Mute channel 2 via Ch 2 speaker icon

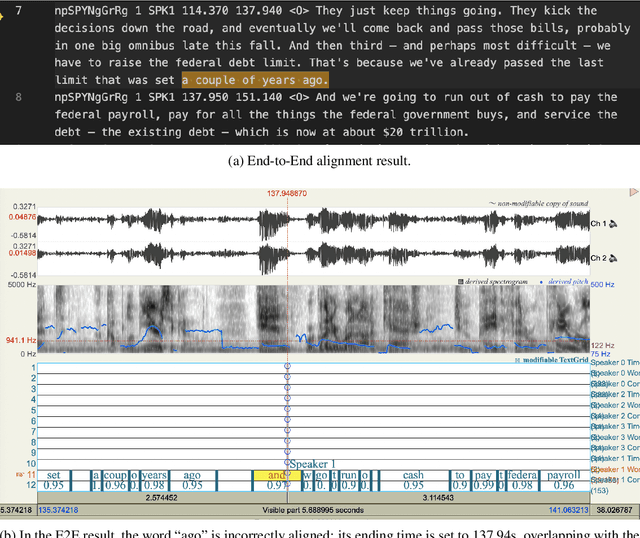click(x=613, y=258)
